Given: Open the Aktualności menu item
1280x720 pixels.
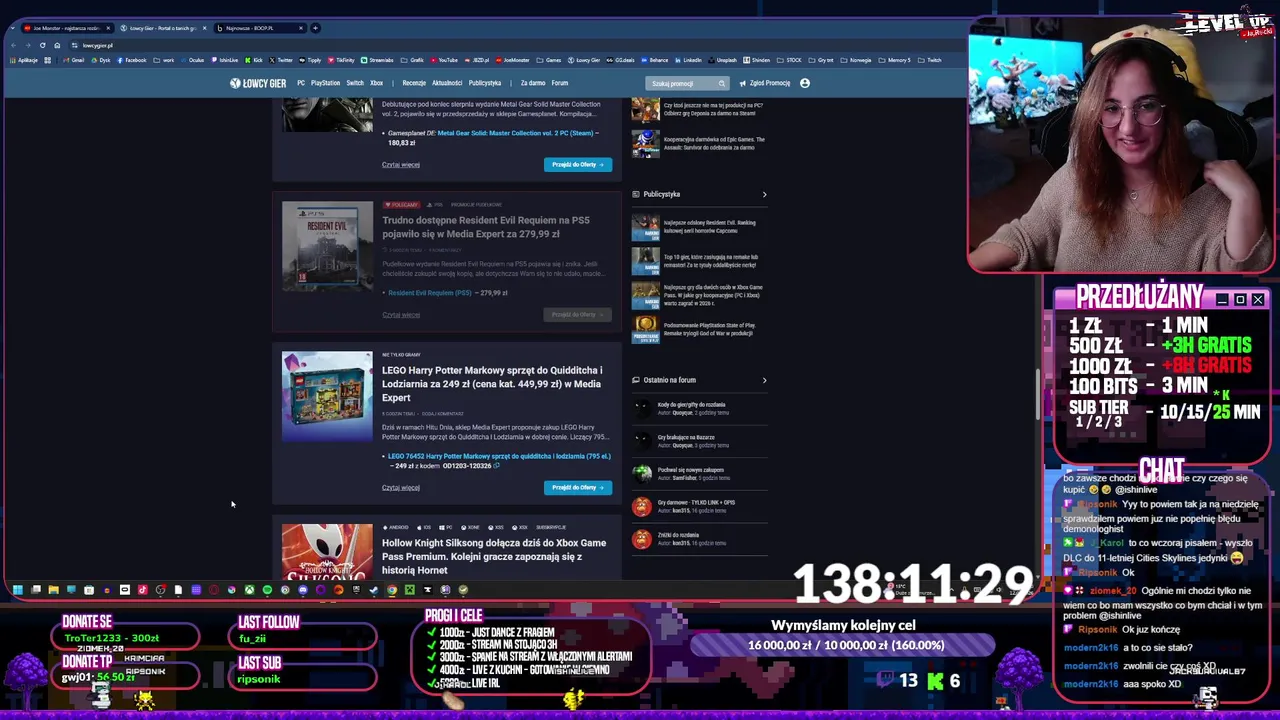Looking at the screenshot, I should click(447, 83).
